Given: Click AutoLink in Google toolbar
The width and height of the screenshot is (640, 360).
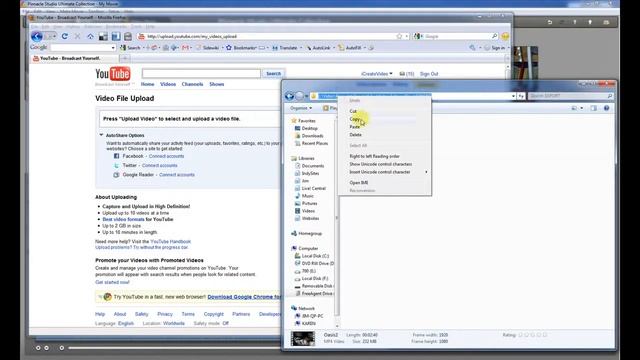Looking at the screenshot, I should click(x=318, y=48).
